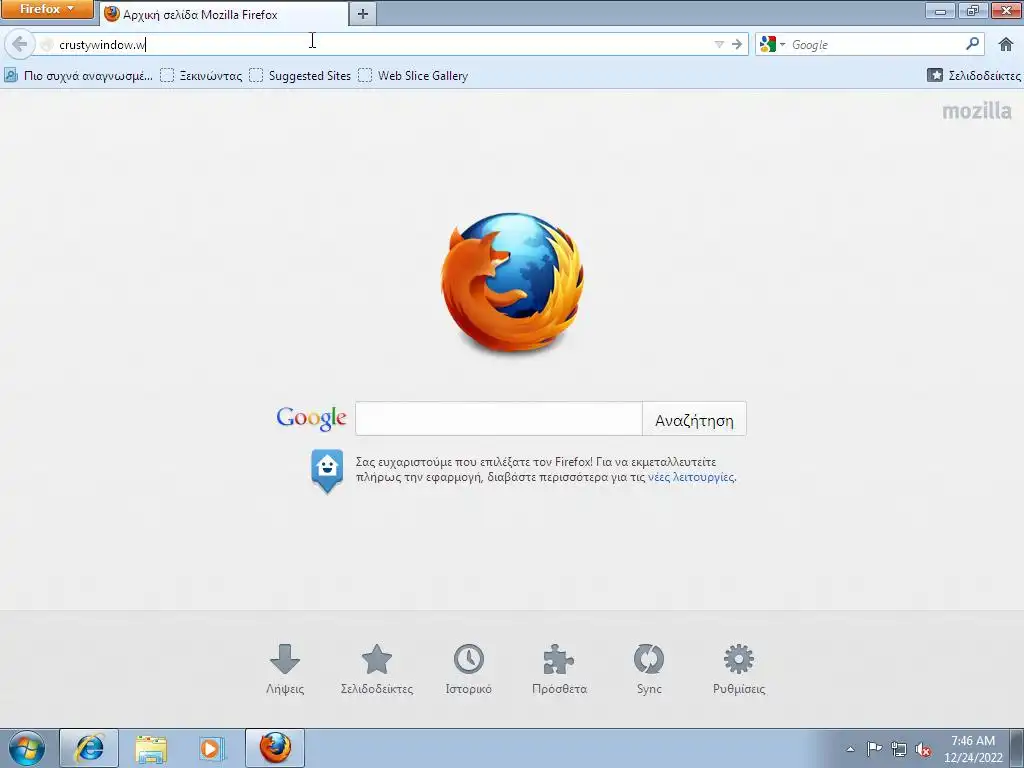Click the Show desktop strip at taskbar end
Image resolution: width=1024 pixels, height=768 pixels.
click(1017, 749)
